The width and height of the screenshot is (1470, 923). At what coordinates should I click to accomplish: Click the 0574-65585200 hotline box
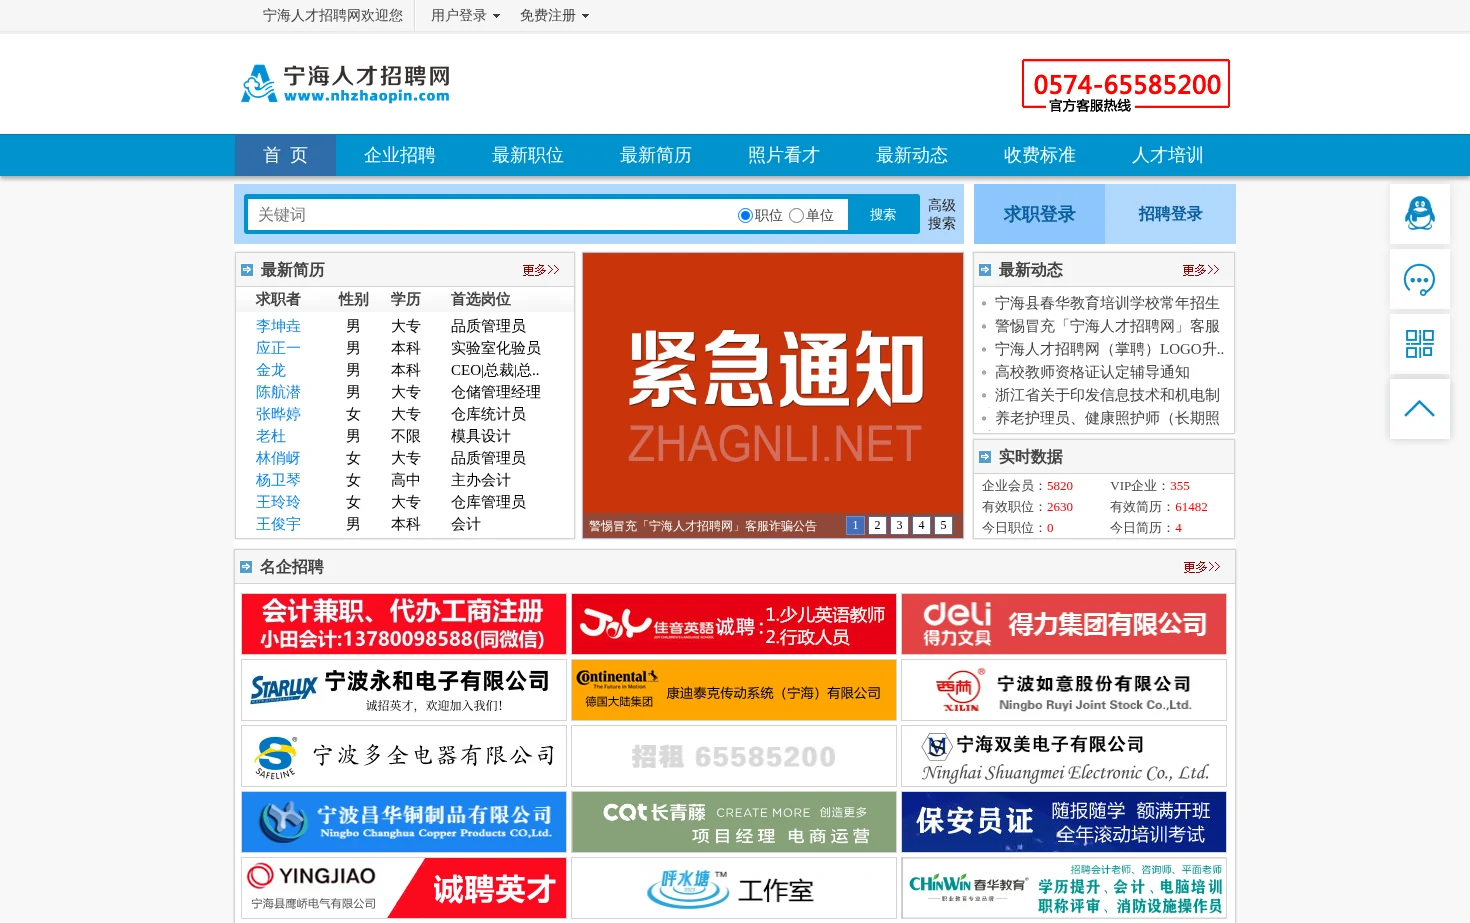pyautogui.click(x=1126, y=85)
